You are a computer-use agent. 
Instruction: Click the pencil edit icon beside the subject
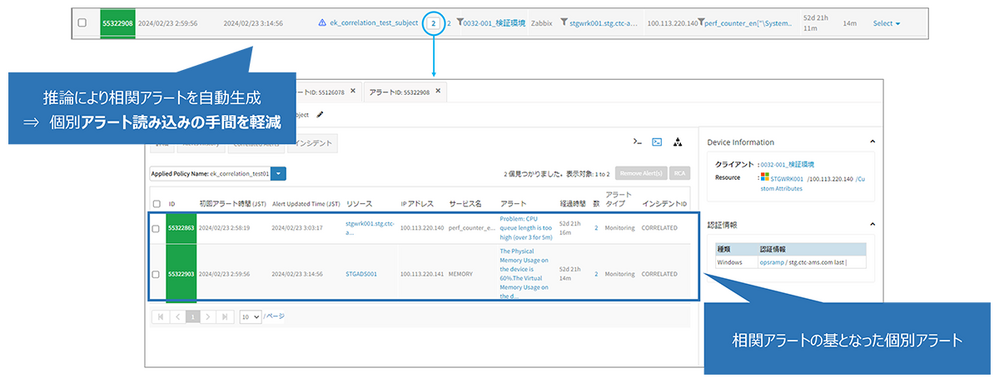point(320,115)
